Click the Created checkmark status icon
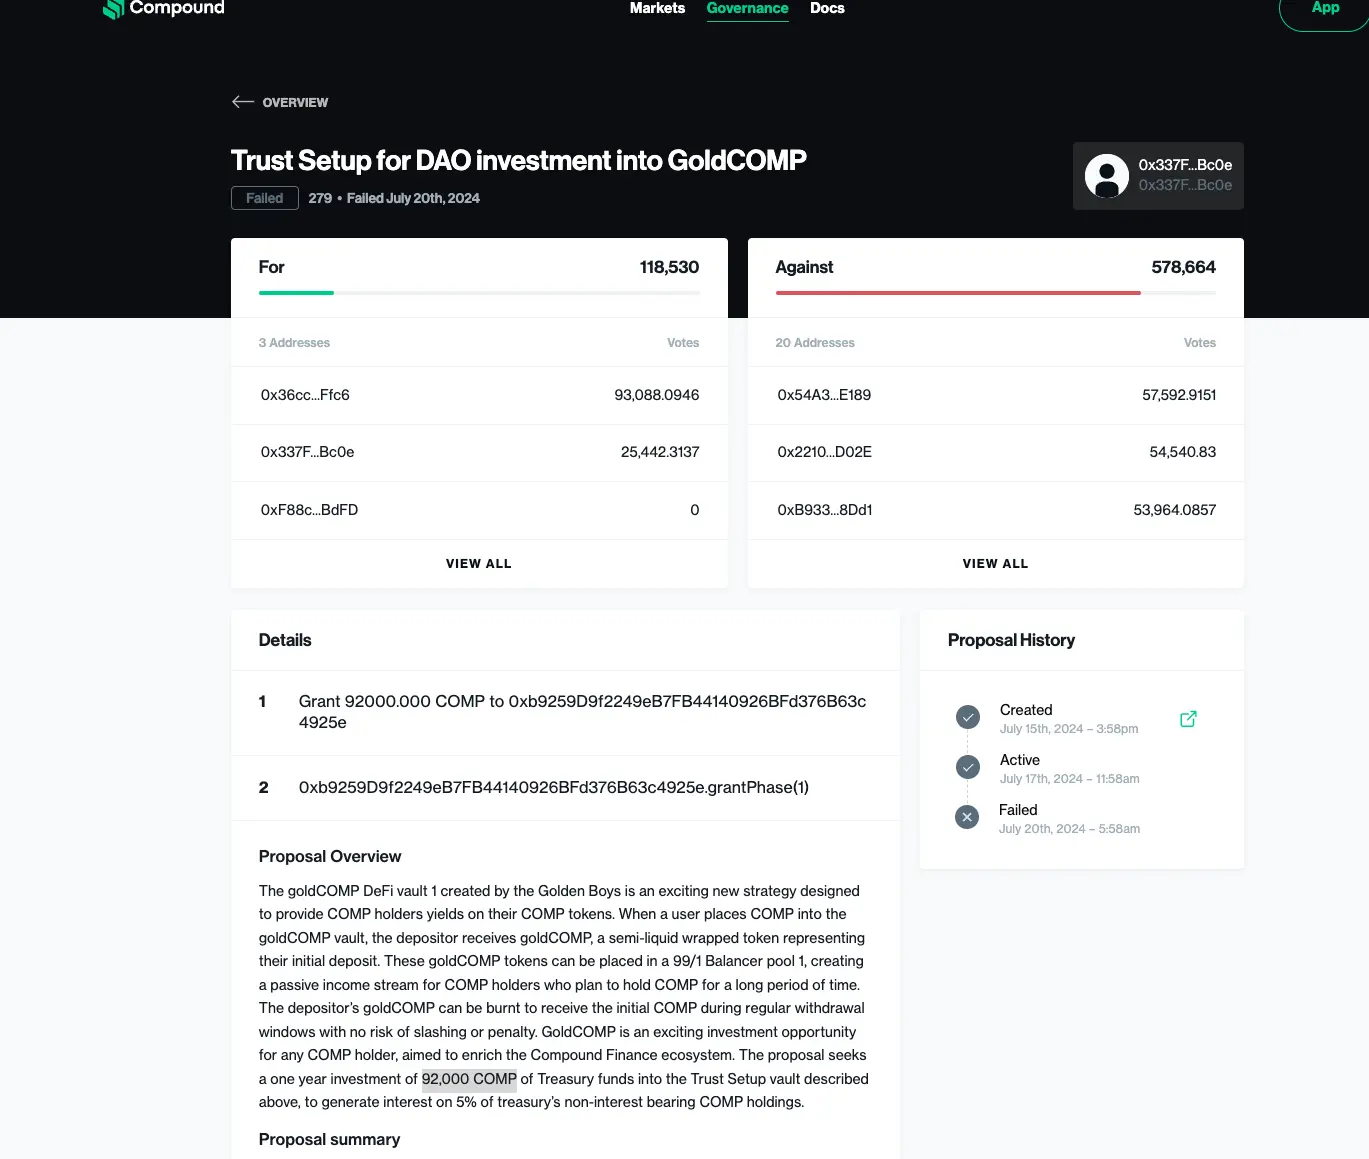Viewport: 1369px width, 1159px height. click(967, 717)
